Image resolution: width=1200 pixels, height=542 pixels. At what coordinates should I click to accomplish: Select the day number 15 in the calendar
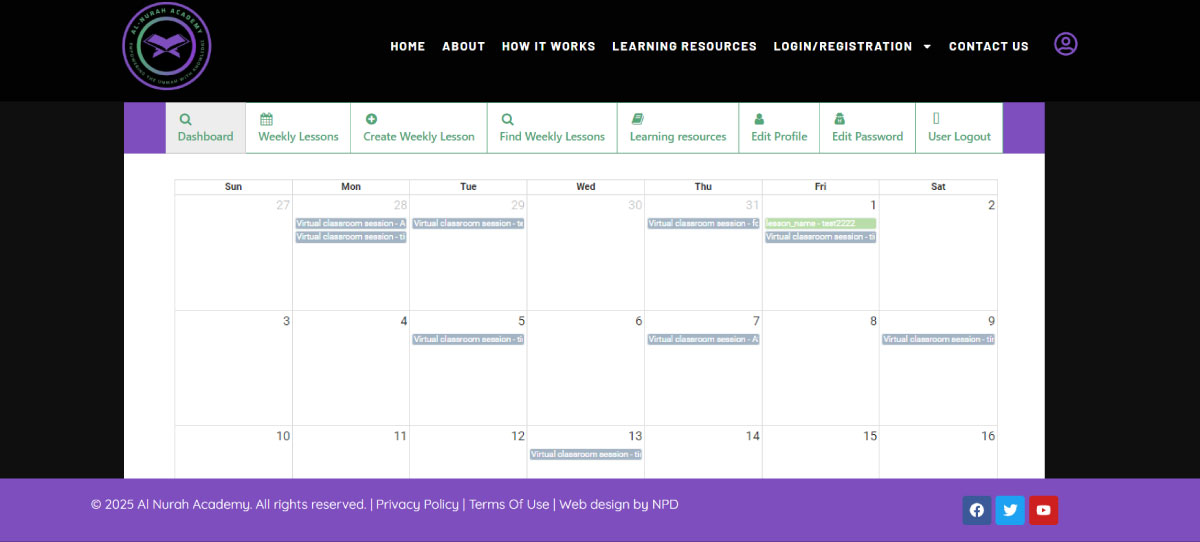click(x=870, y=436)
